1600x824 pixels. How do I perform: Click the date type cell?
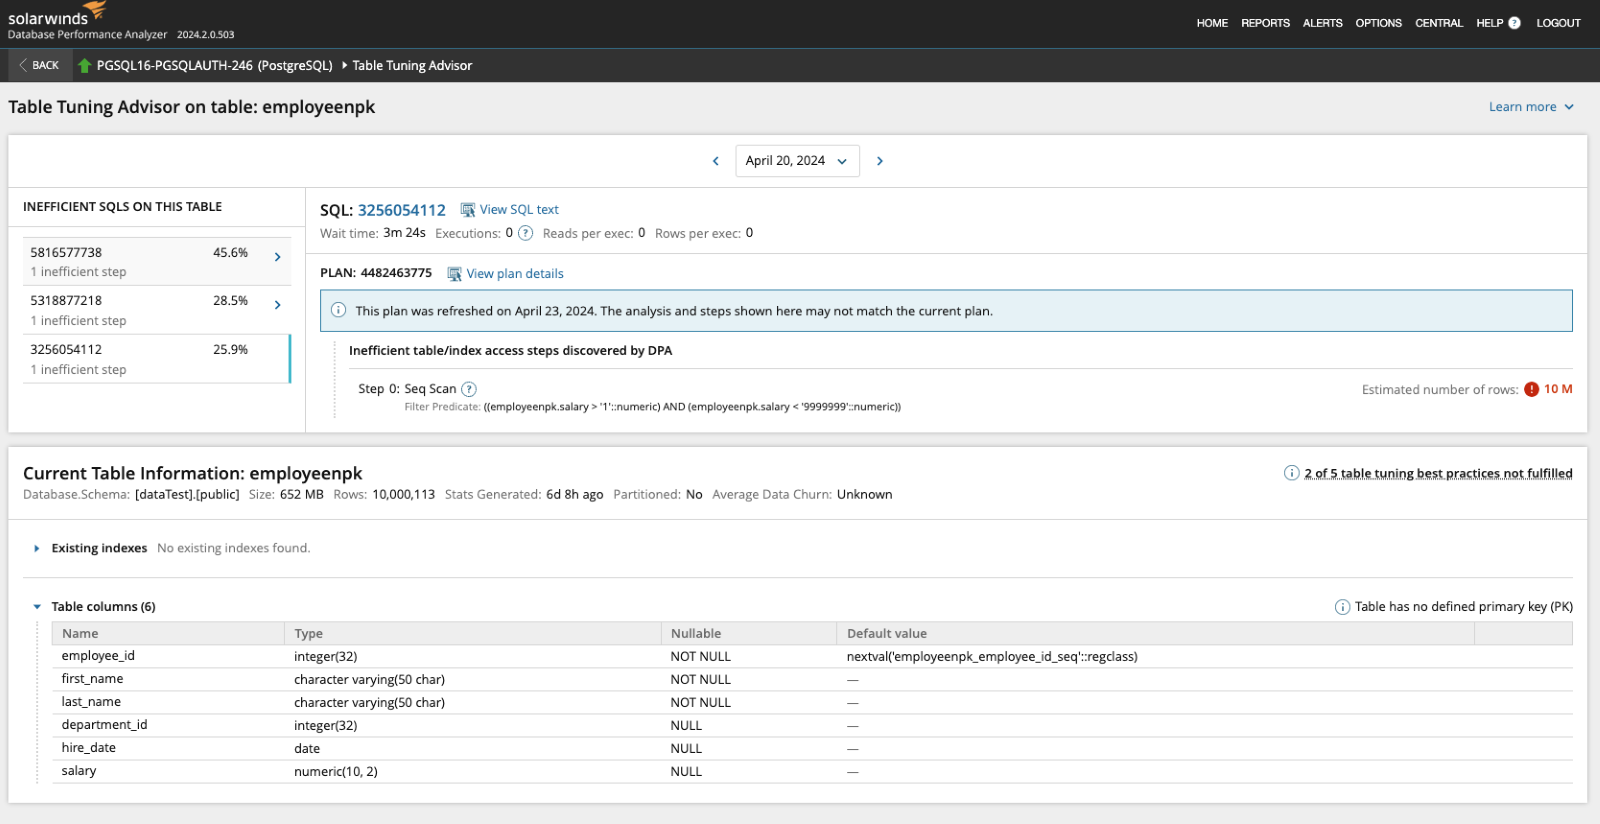point(307,749)
